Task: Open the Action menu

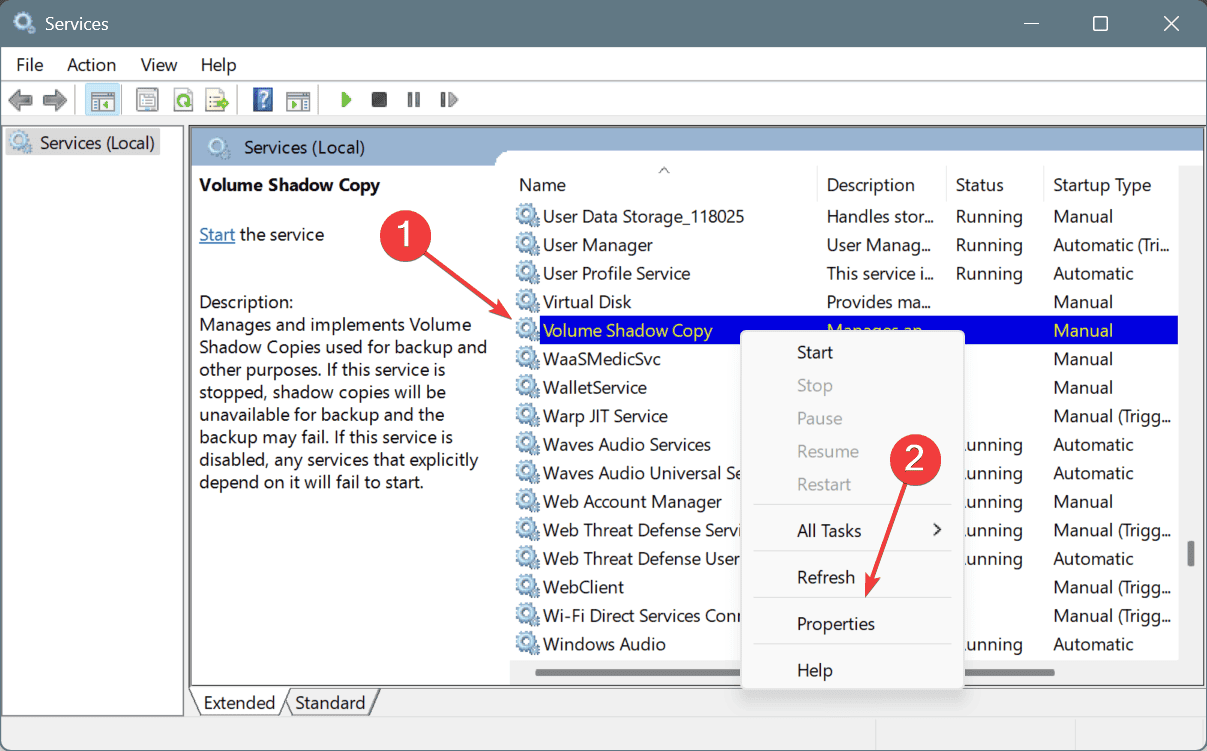Action: point(92,65)
